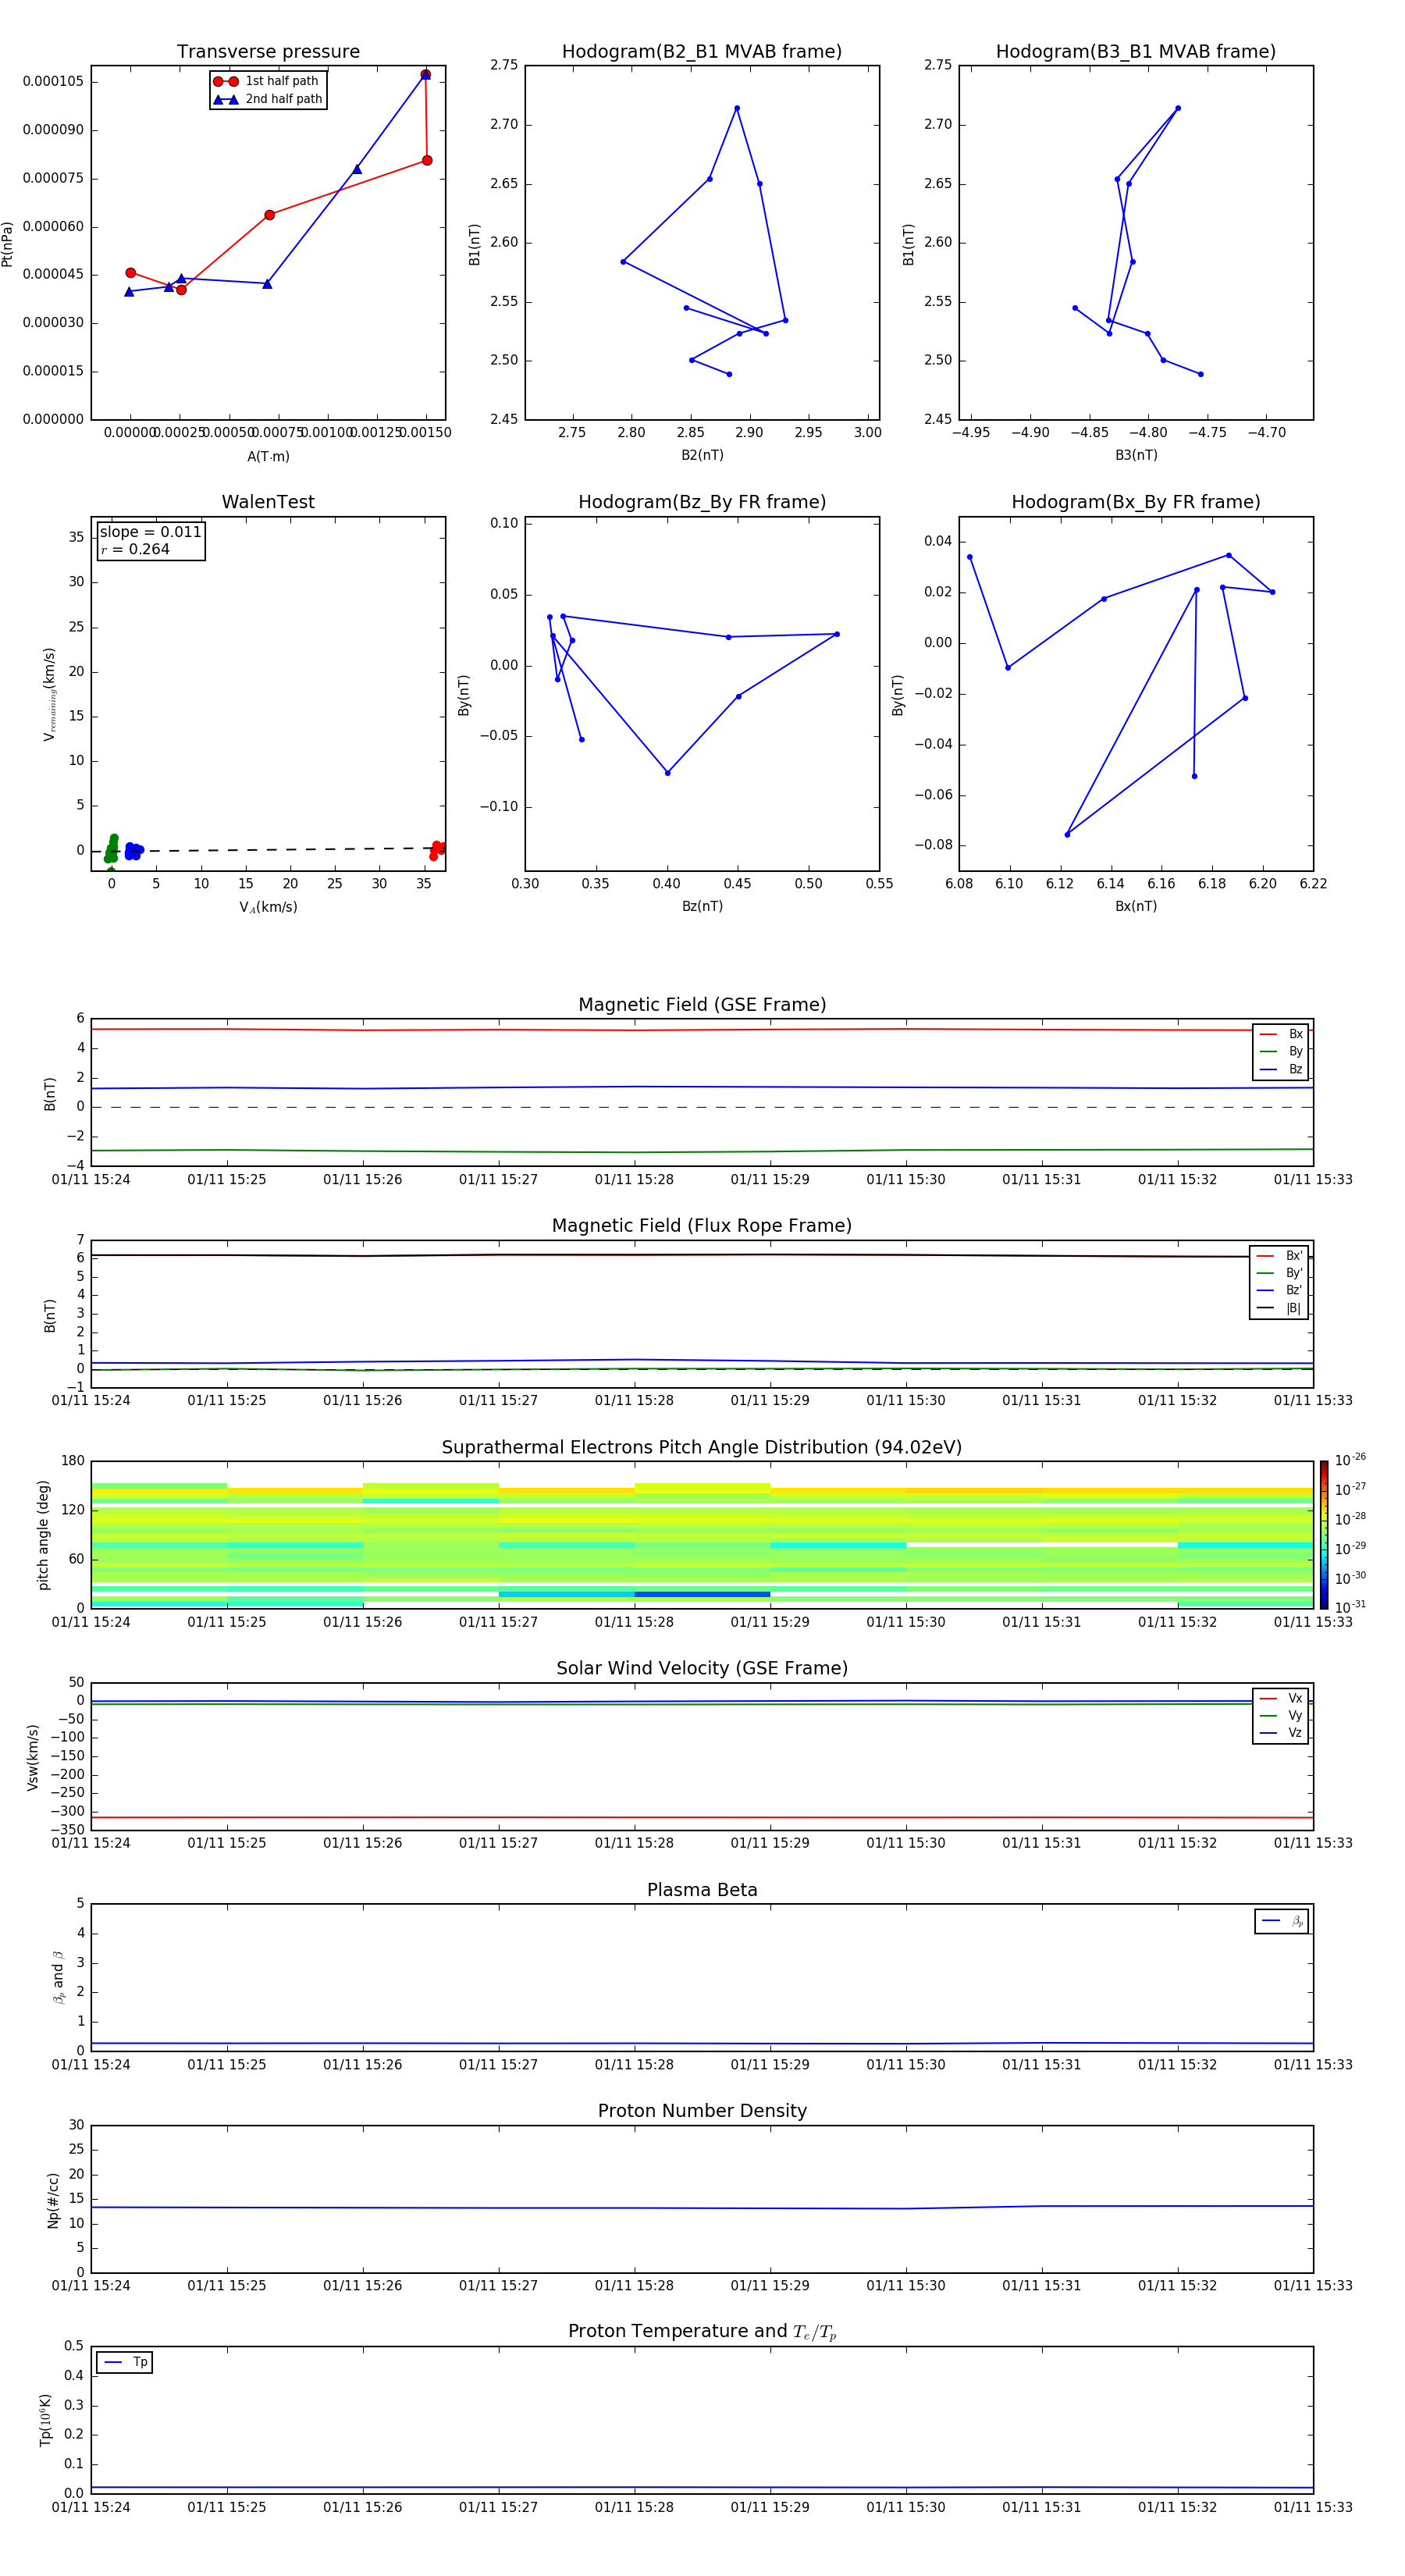
Task: Click the "Magnetic Field (Flux Rope Frame)" title
Action: [702, 1226]
